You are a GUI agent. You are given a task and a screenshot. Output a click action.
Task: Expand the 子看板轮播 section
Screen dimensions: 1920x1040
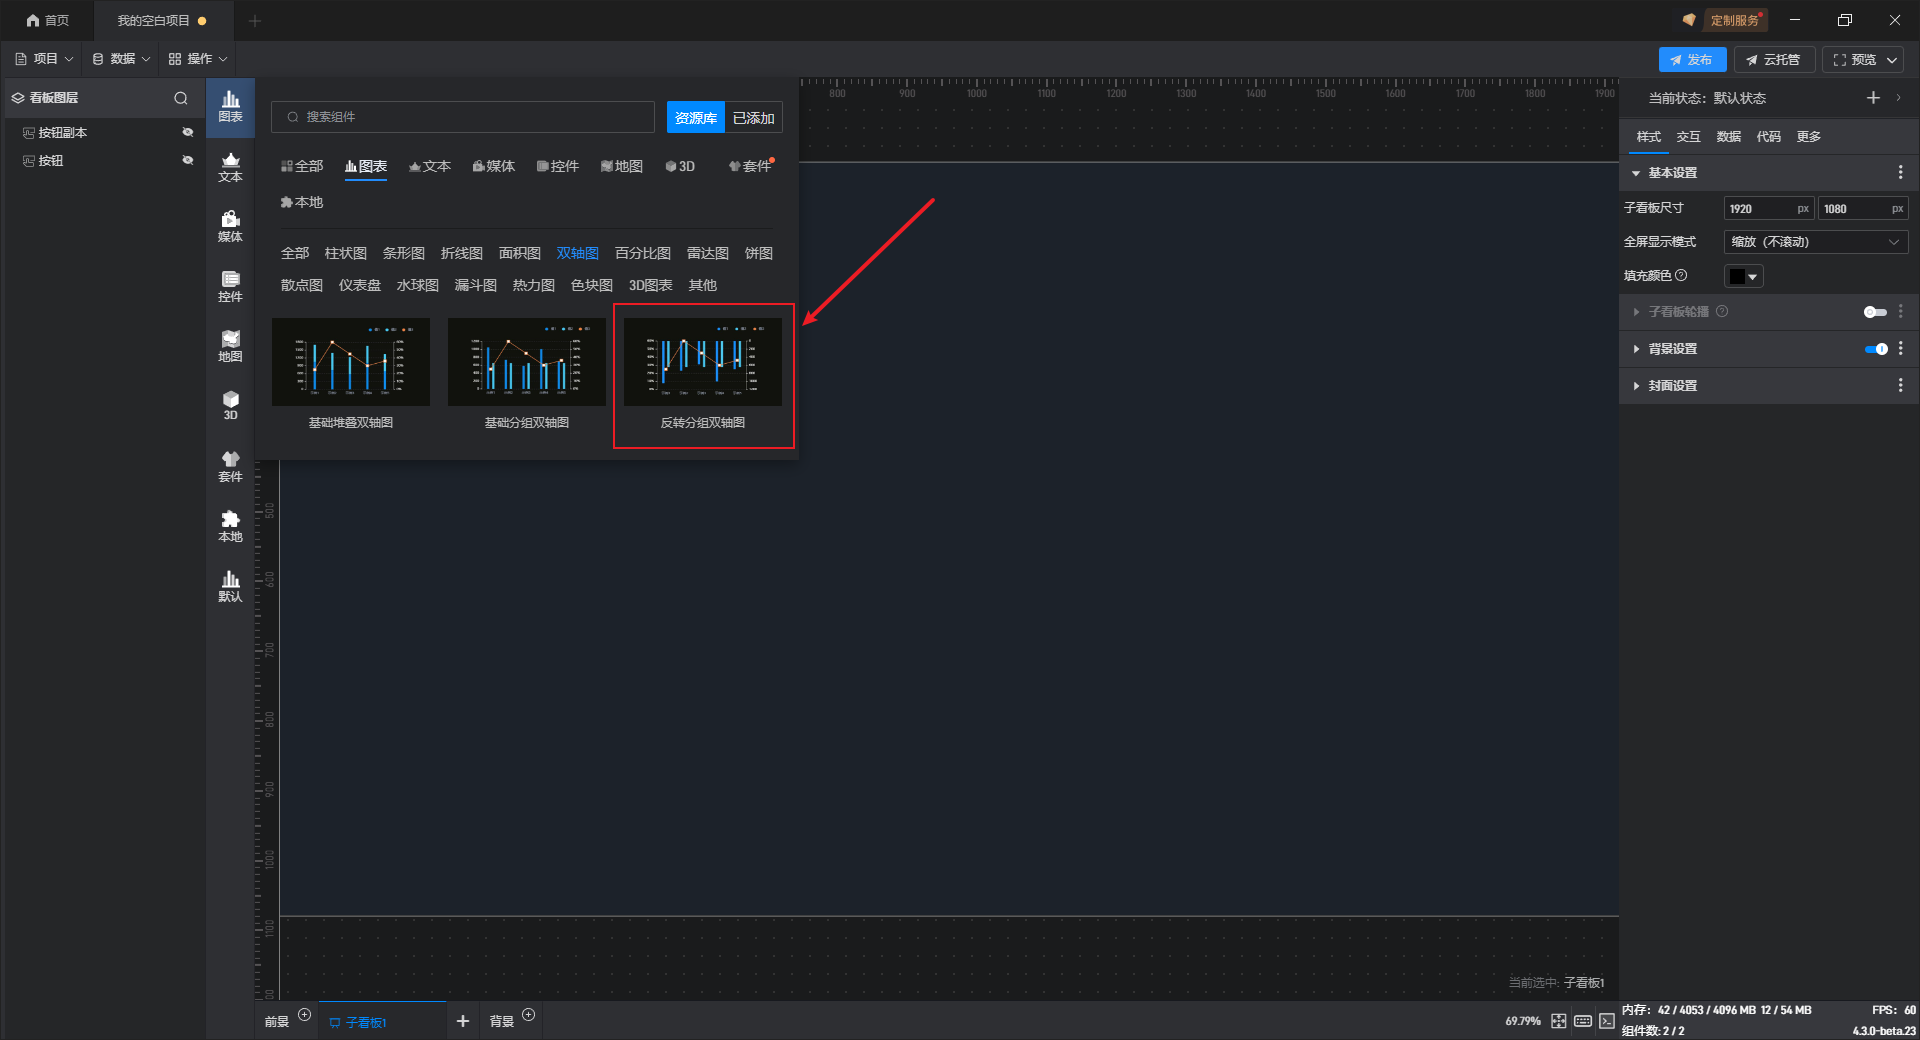[1637, 312]
